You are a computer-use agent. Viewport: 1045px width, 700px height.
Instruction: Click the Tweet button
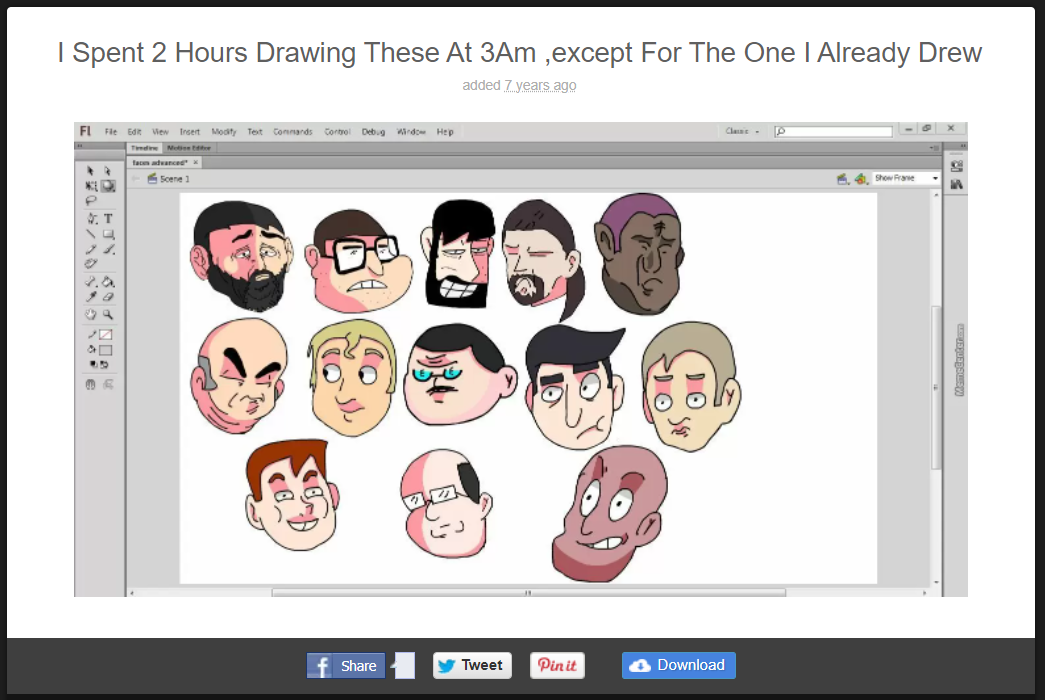(x=472, y=665)
